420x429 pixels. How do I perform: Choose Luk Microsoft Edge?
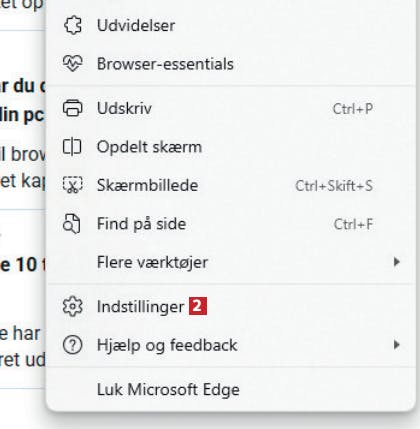pyautogui.click(x=231, y=389)
